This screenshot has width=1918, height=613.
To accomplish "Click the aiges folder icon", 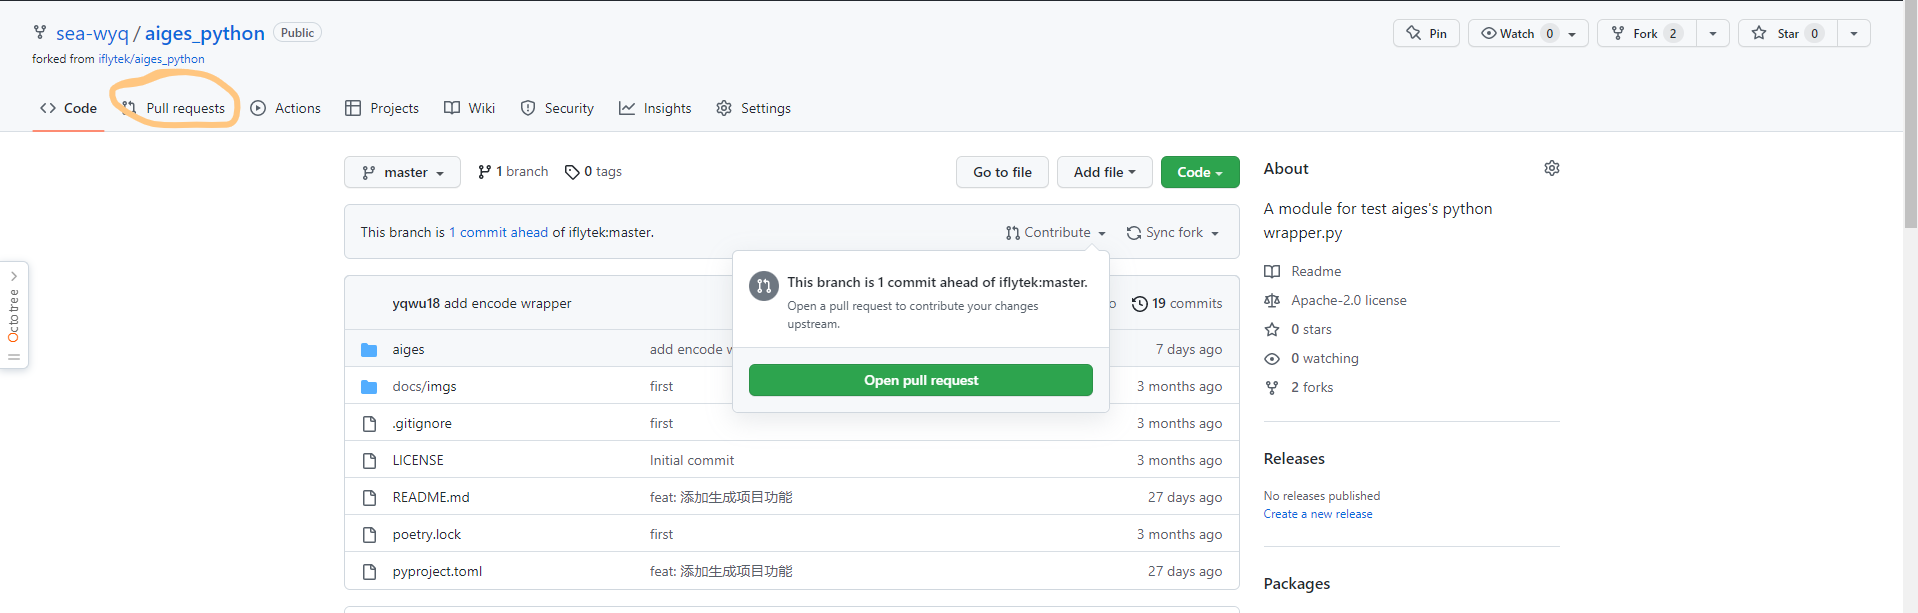I will (x=369, y=350).
